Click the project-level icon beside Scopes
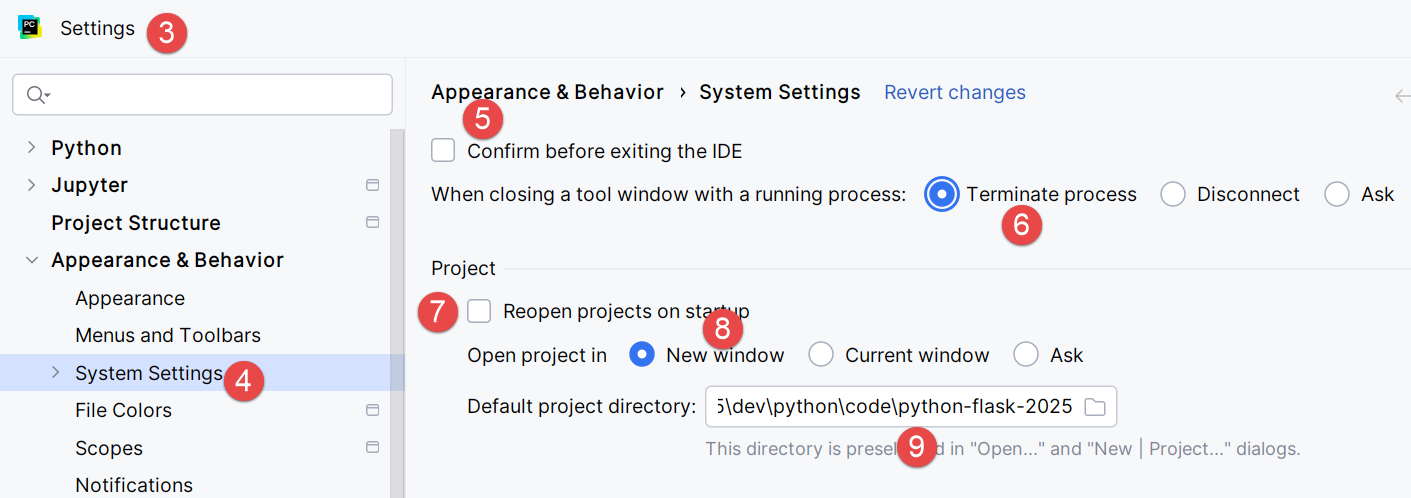Viewport: 1411px width, 498px height. pos(373,447)
